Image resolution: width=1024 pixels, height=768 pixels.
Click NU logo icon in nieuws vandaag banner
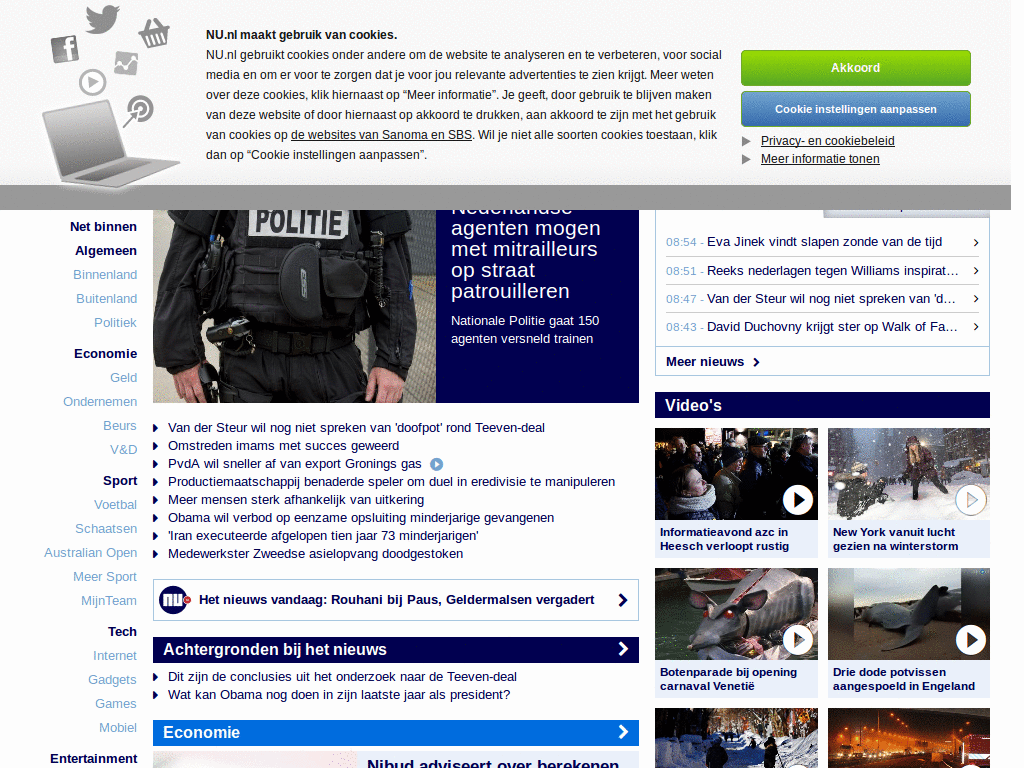click(174, 600)
